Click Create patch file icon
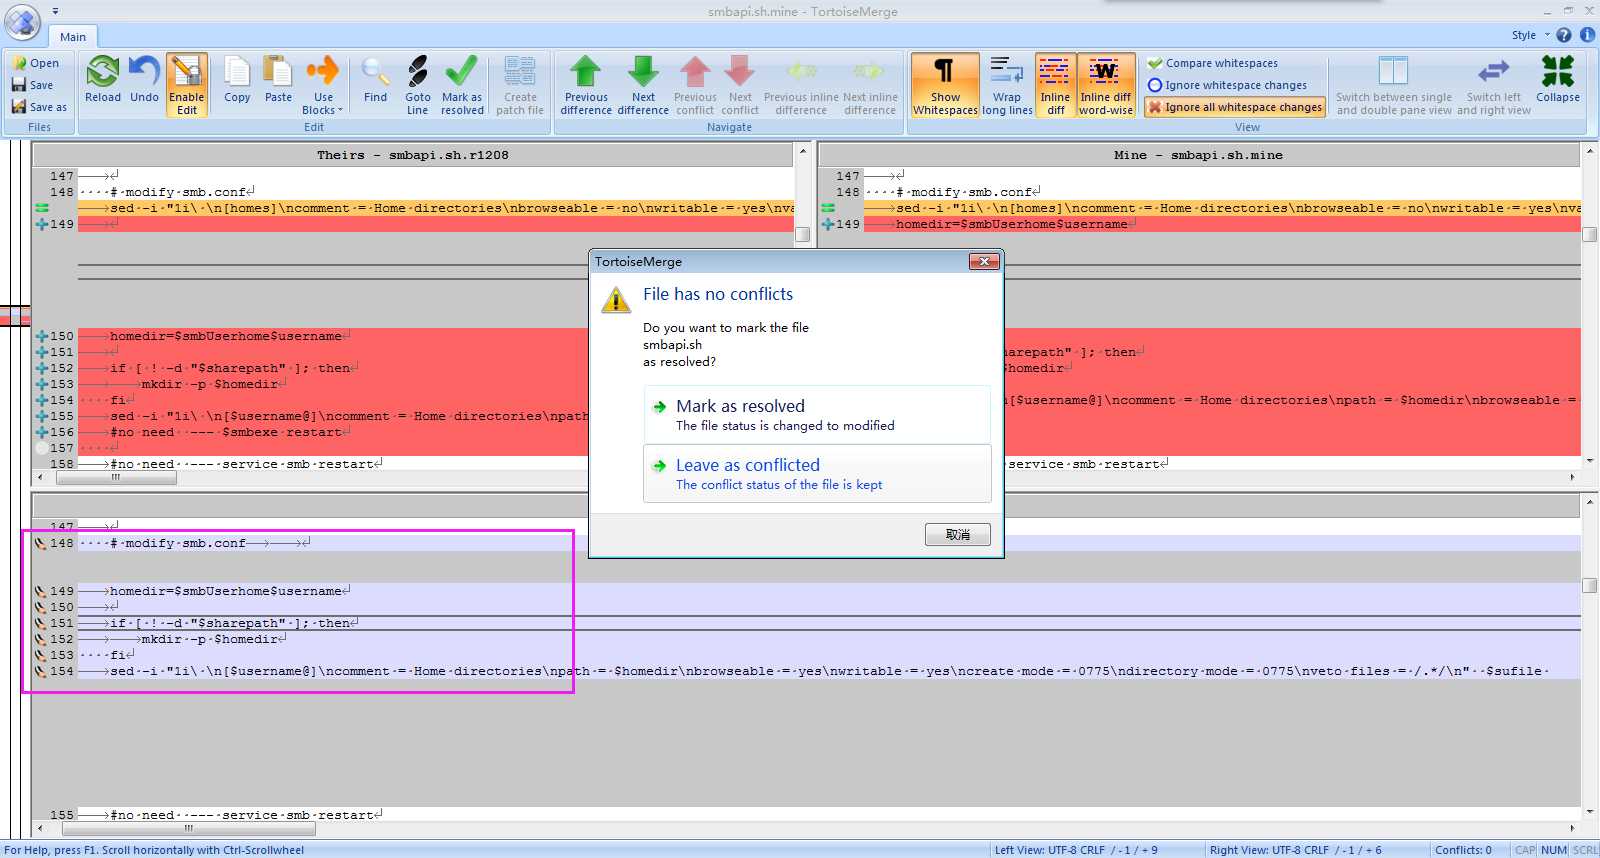This screenshot has width=1600, height=858. click(520, 85)
